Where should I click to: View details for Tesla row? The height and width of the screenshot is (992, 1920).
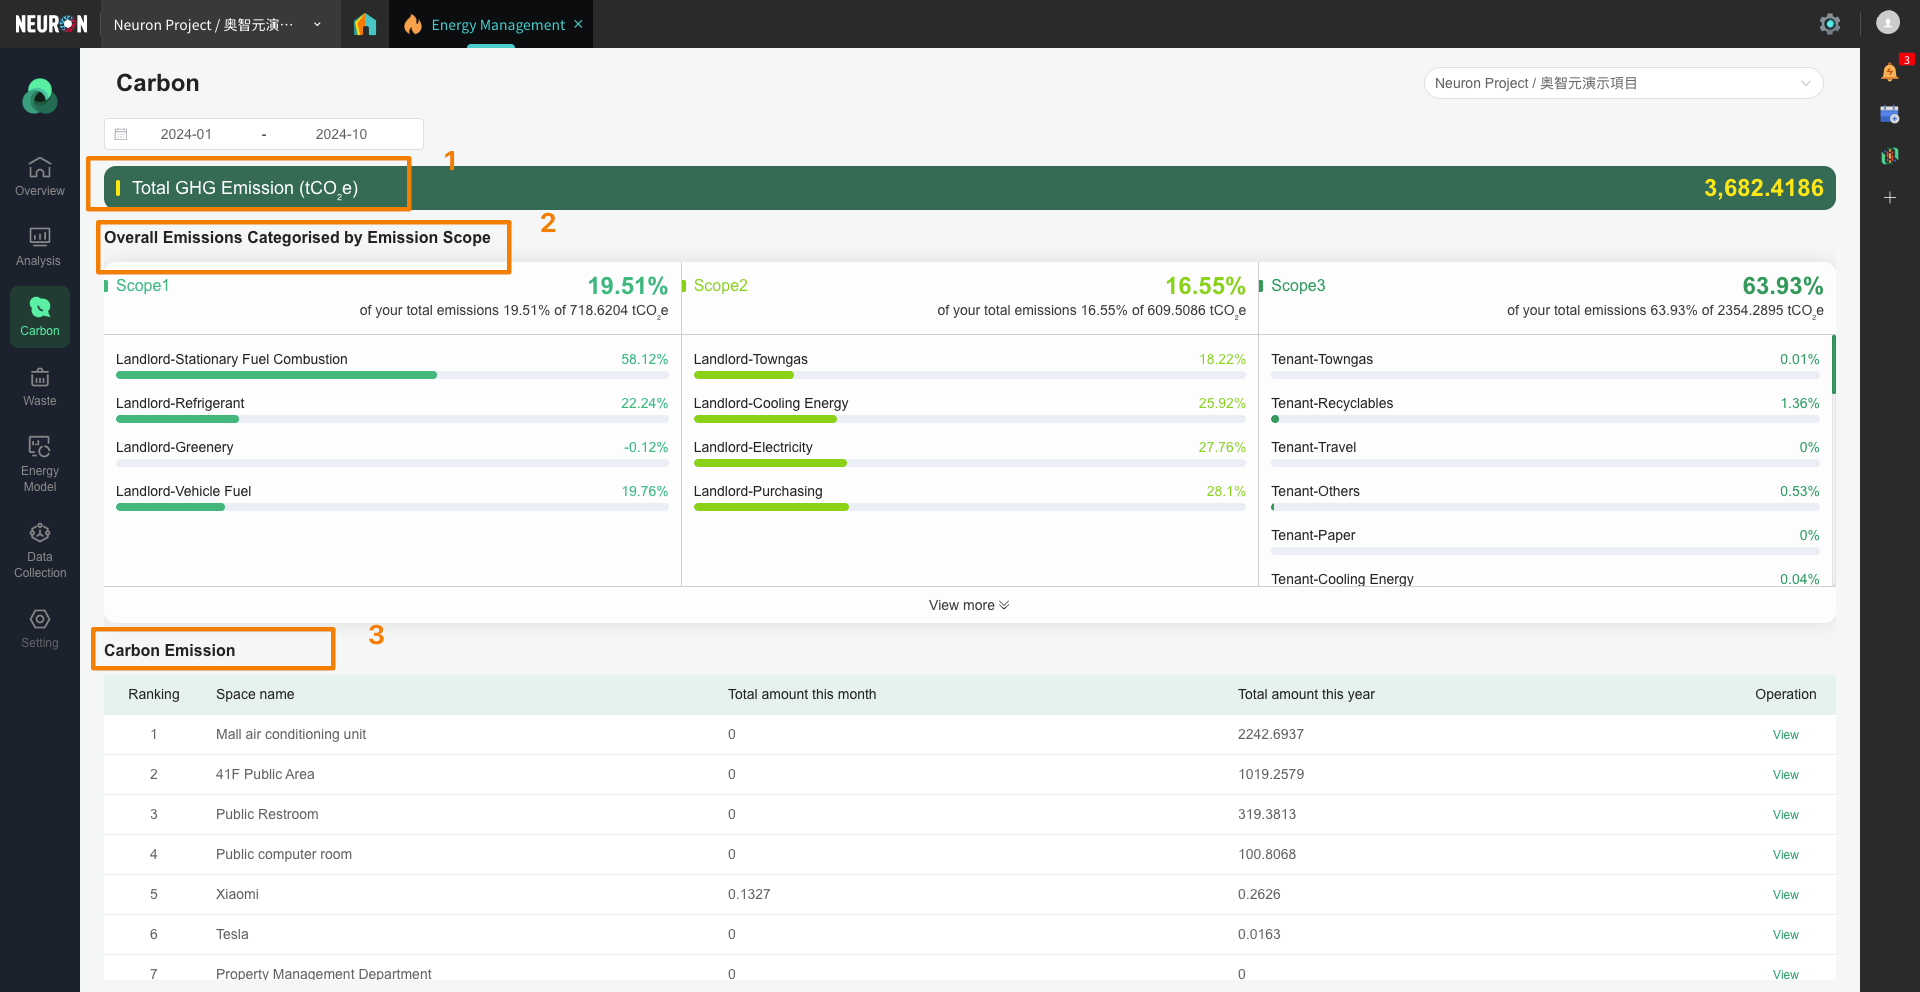pyautogui.click(x=1785, y=935)
